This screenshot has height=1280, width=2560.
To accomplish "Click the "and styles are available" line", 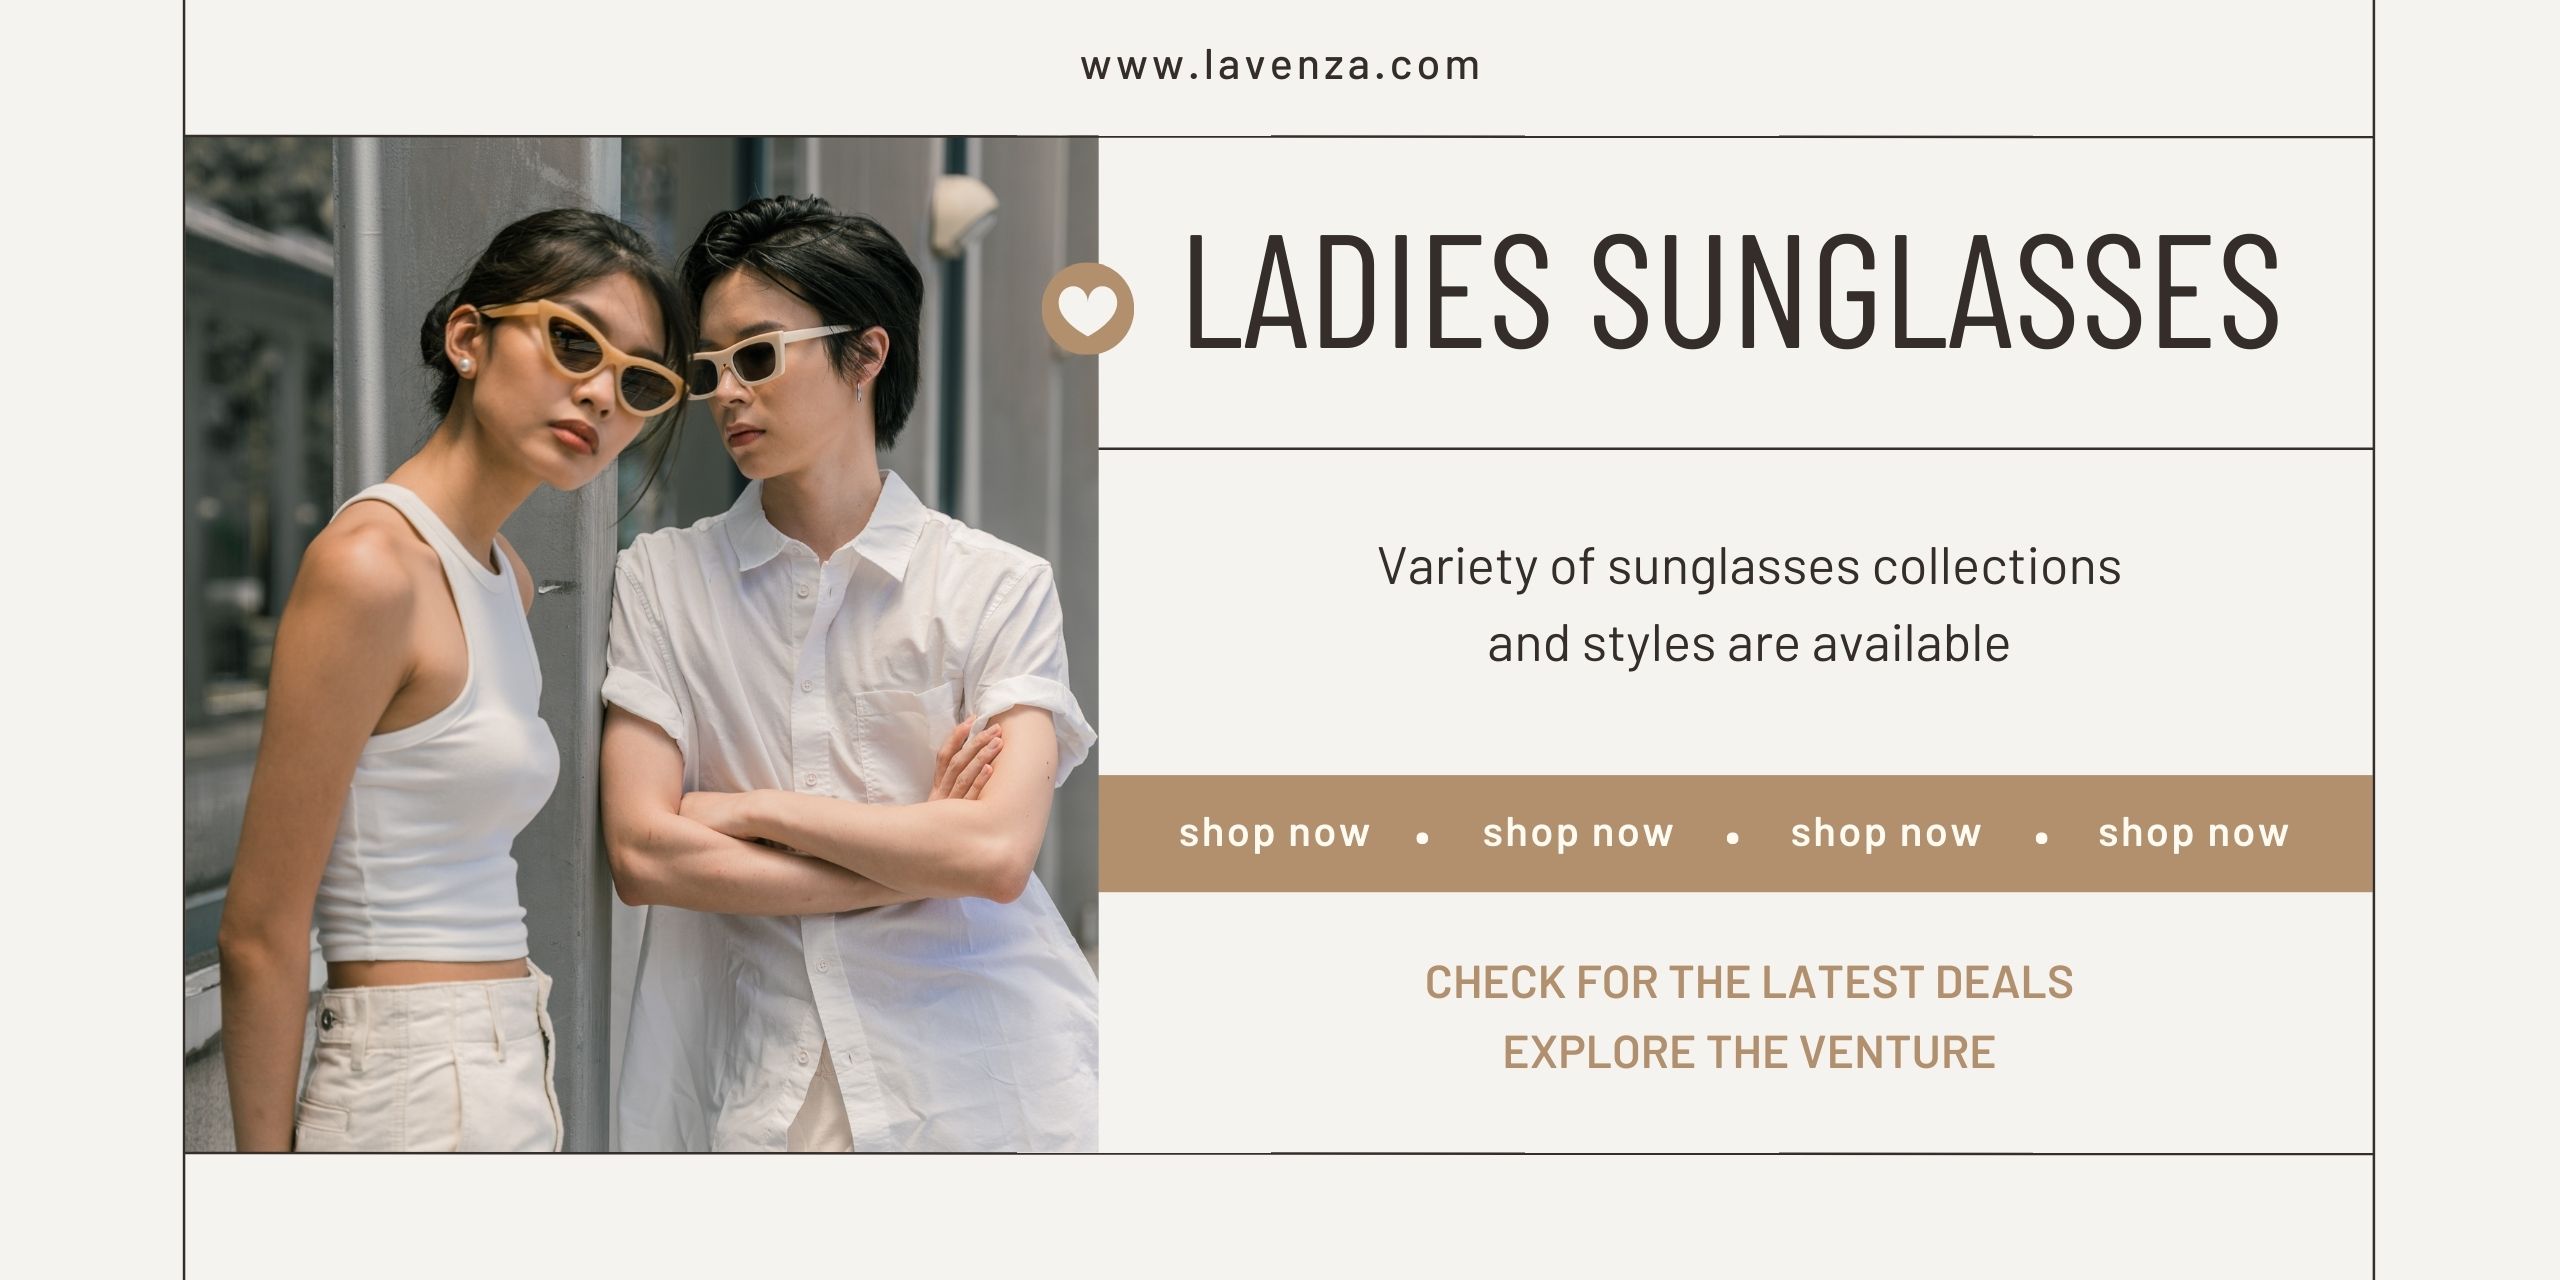I will click(1748, 644).
